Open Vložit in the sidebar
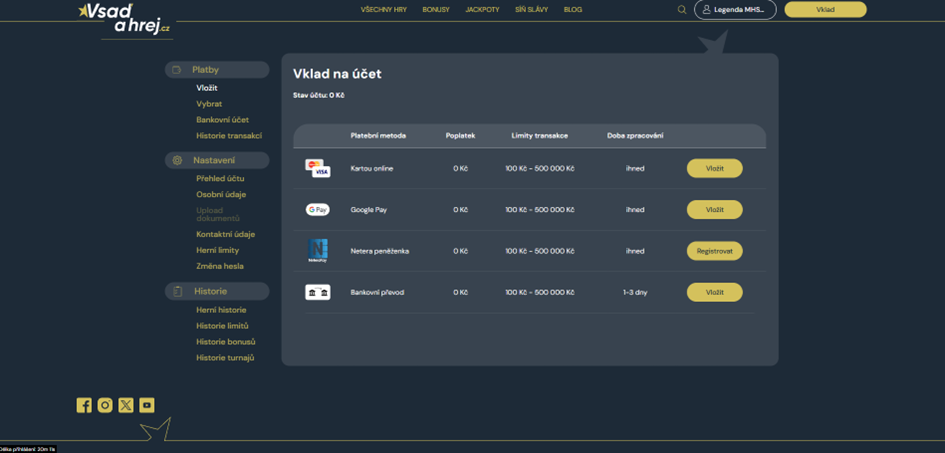945x453 pixels. (x=207, y=88)
